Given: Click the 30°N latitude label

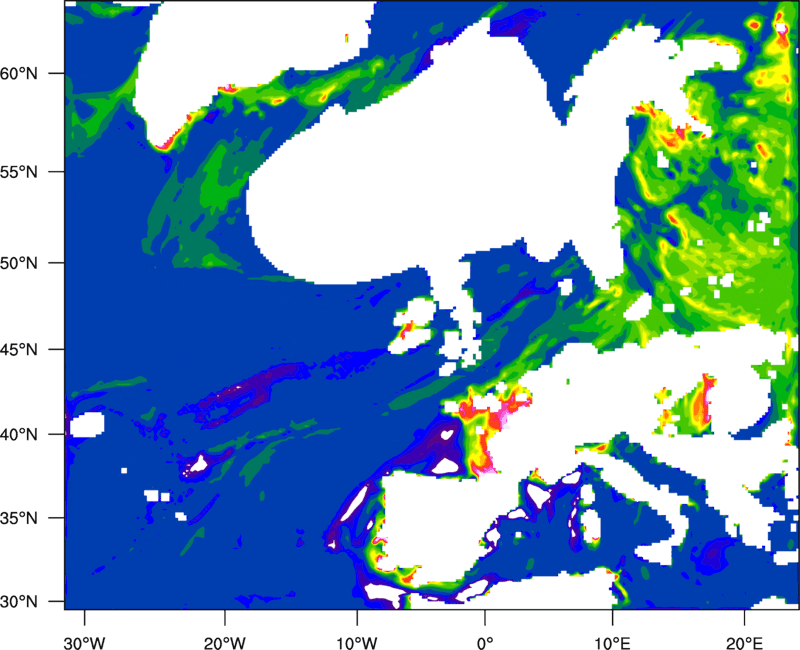Looking at the screenshot, I should point(19,602).
